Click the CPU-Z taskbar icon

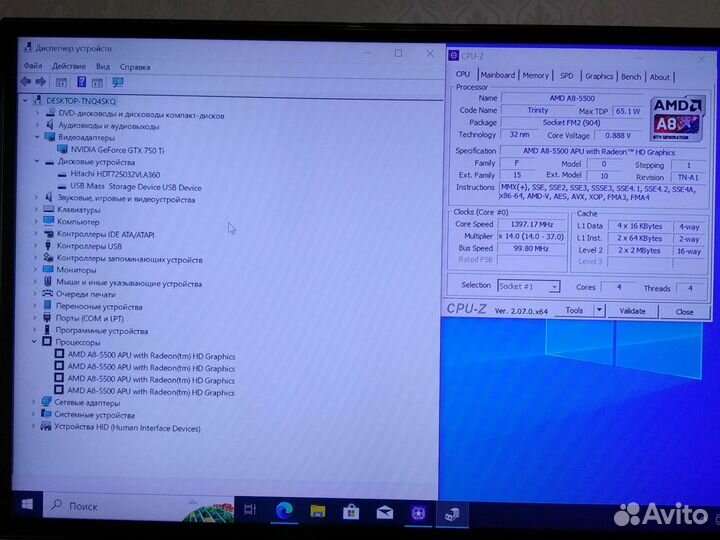[x=418, y=513]
